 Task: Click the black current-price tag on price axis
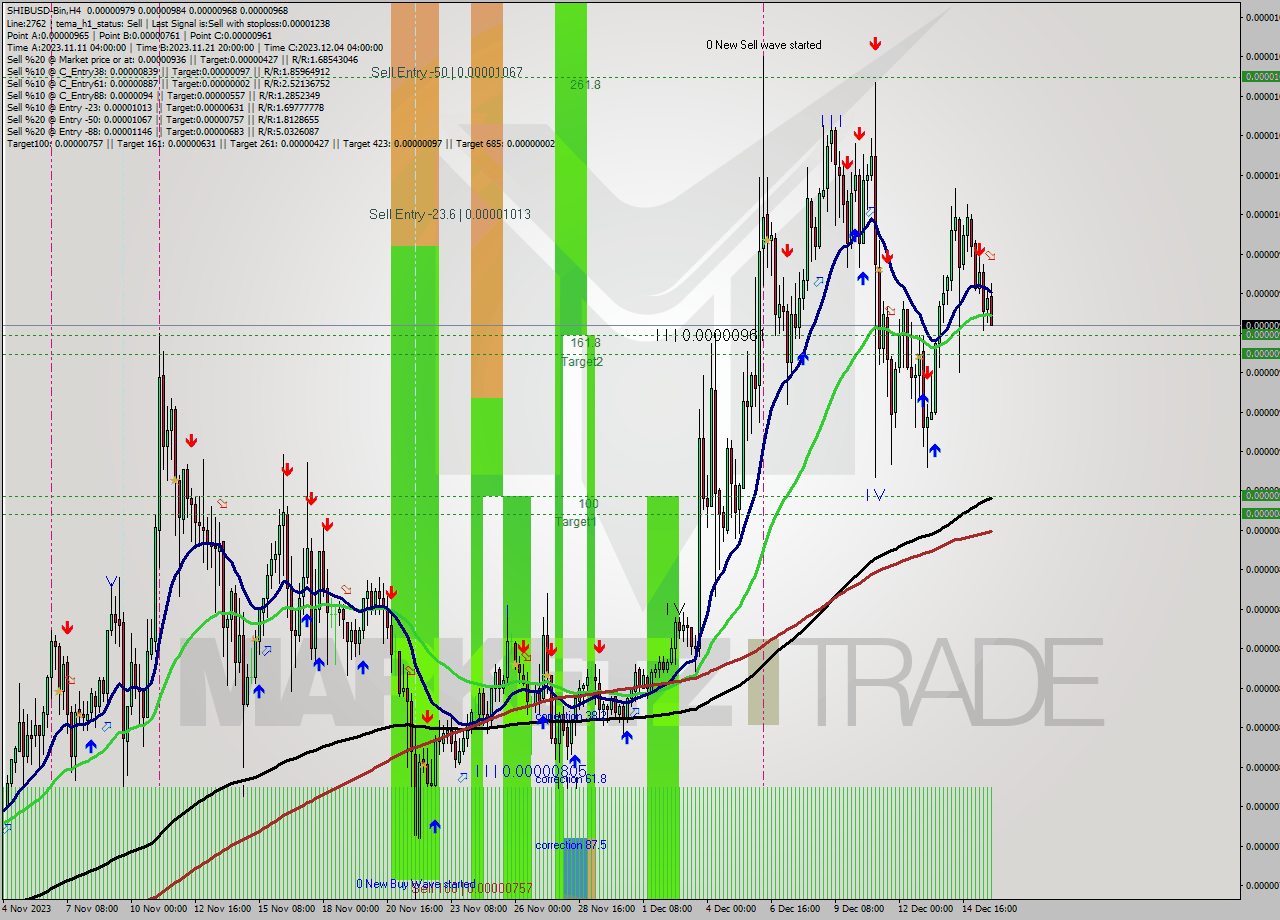tap(1260, 325)
